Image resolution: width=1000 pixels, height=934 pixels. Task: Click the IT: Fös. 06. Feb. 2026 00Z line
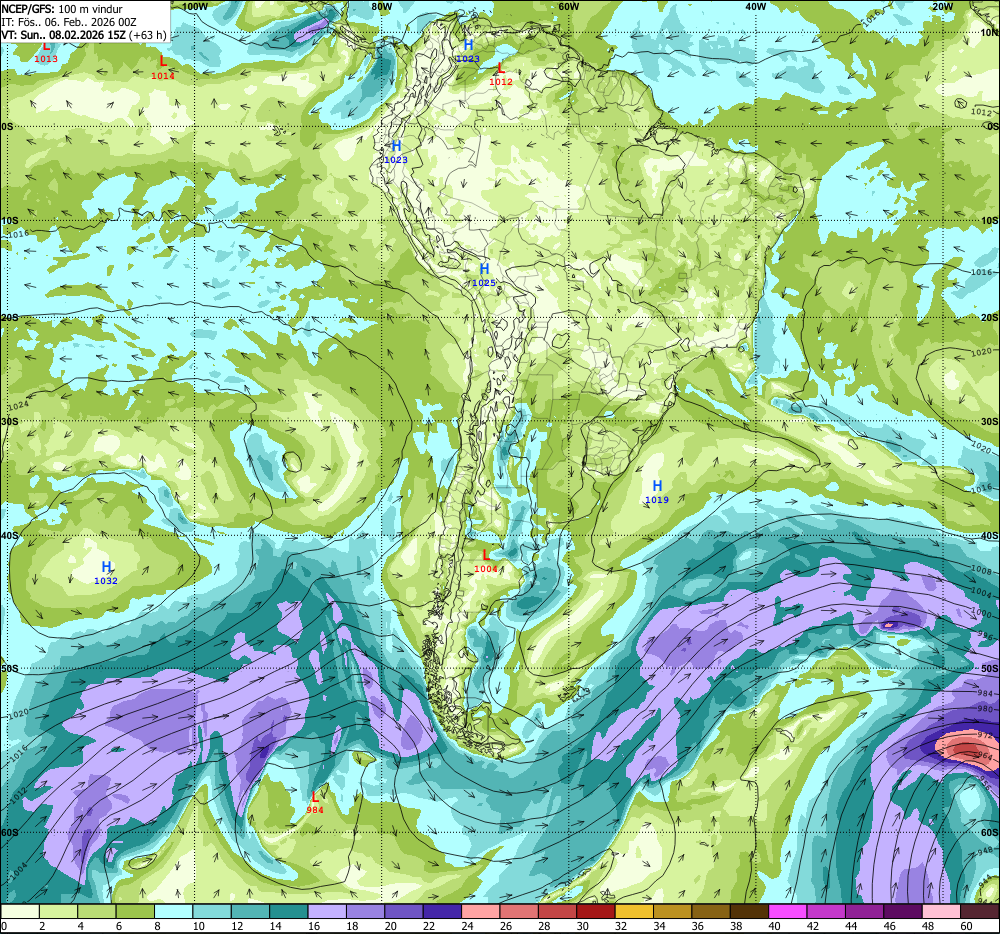click(x=69, y=22)
